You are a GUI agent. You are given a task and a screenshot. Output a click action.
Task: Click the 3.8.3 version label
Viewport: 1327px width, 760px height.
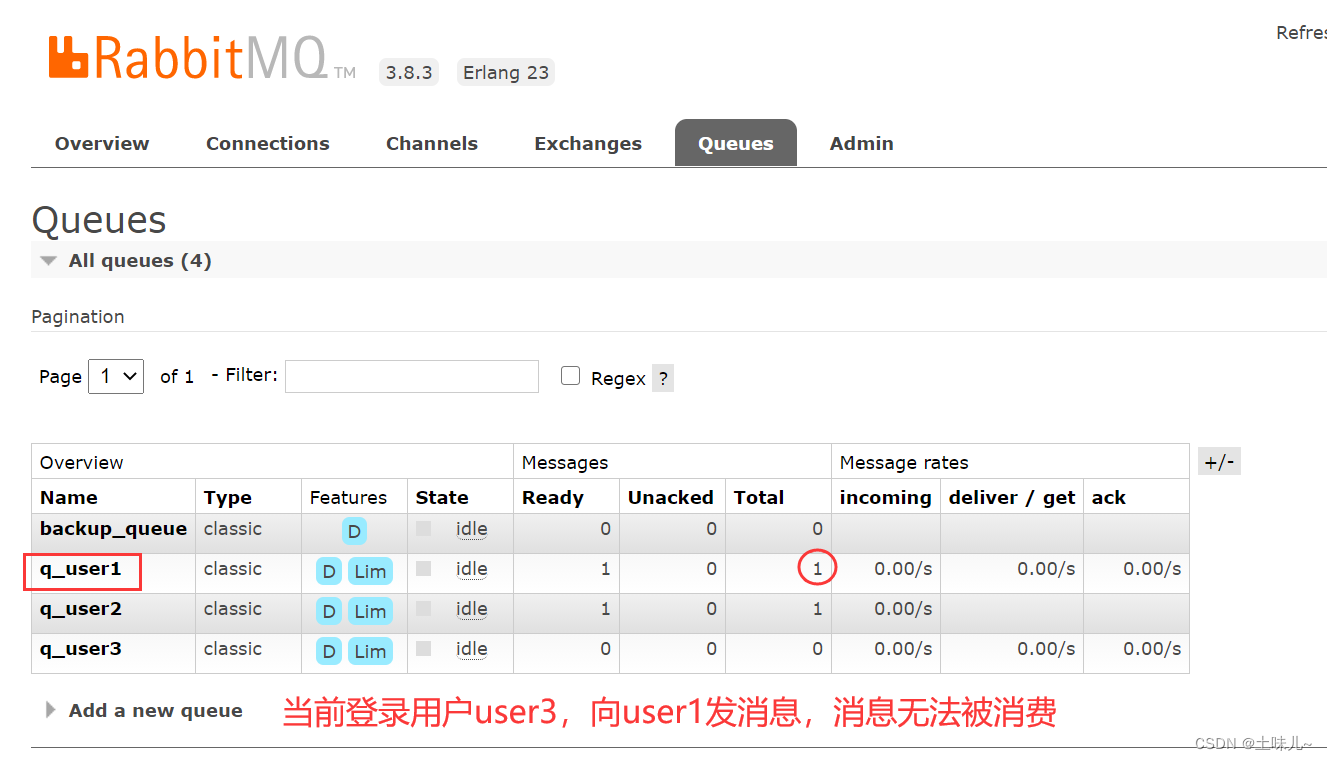coord(409,72)
